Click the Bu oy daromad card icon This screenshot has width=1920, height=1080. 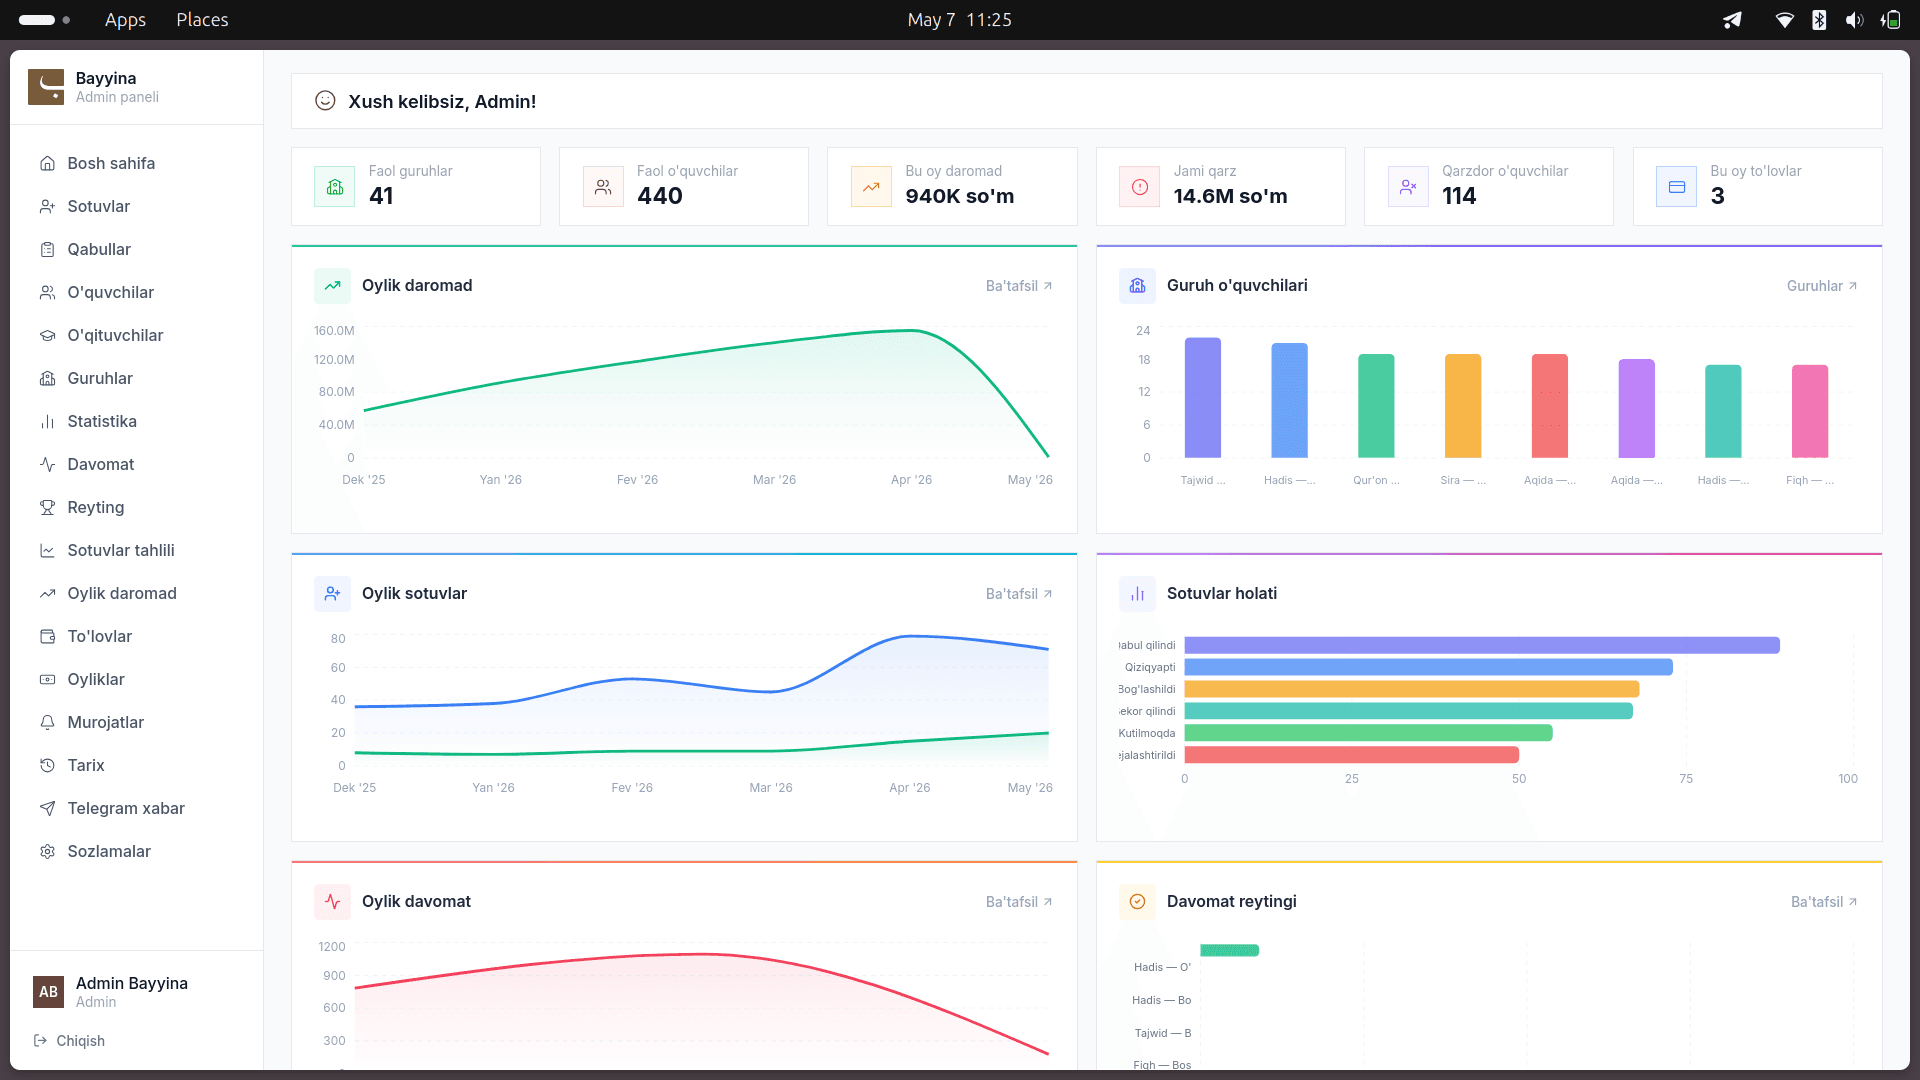[x=871, y=187]
